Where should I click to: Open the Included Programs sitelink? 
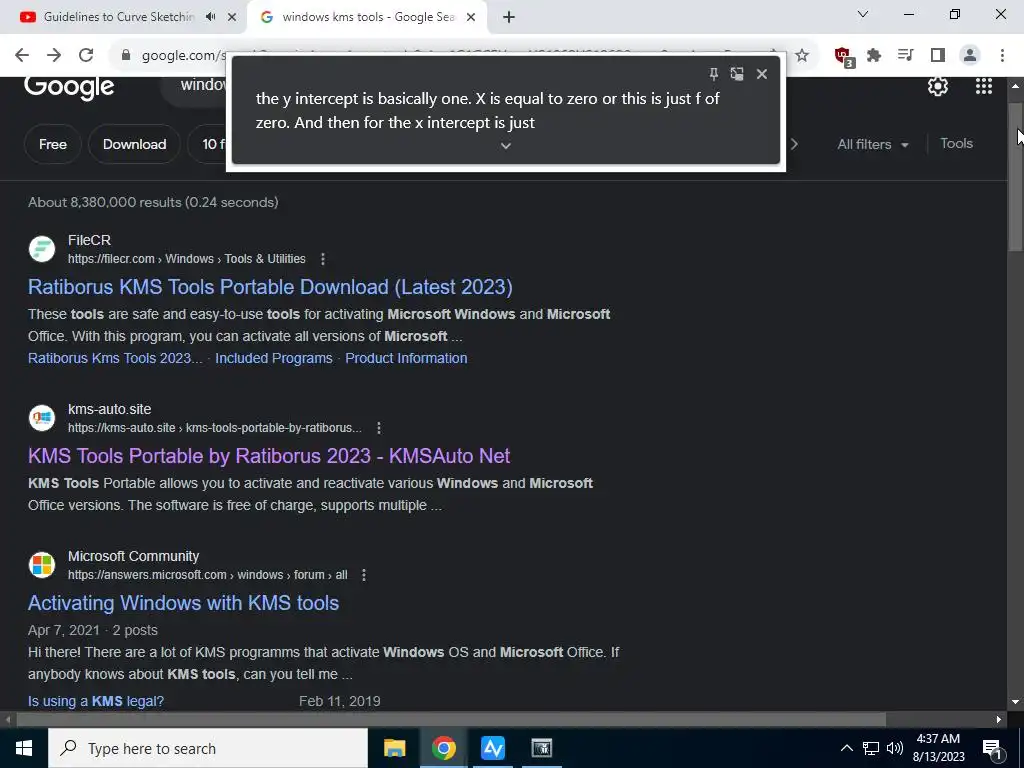(274, 359)
